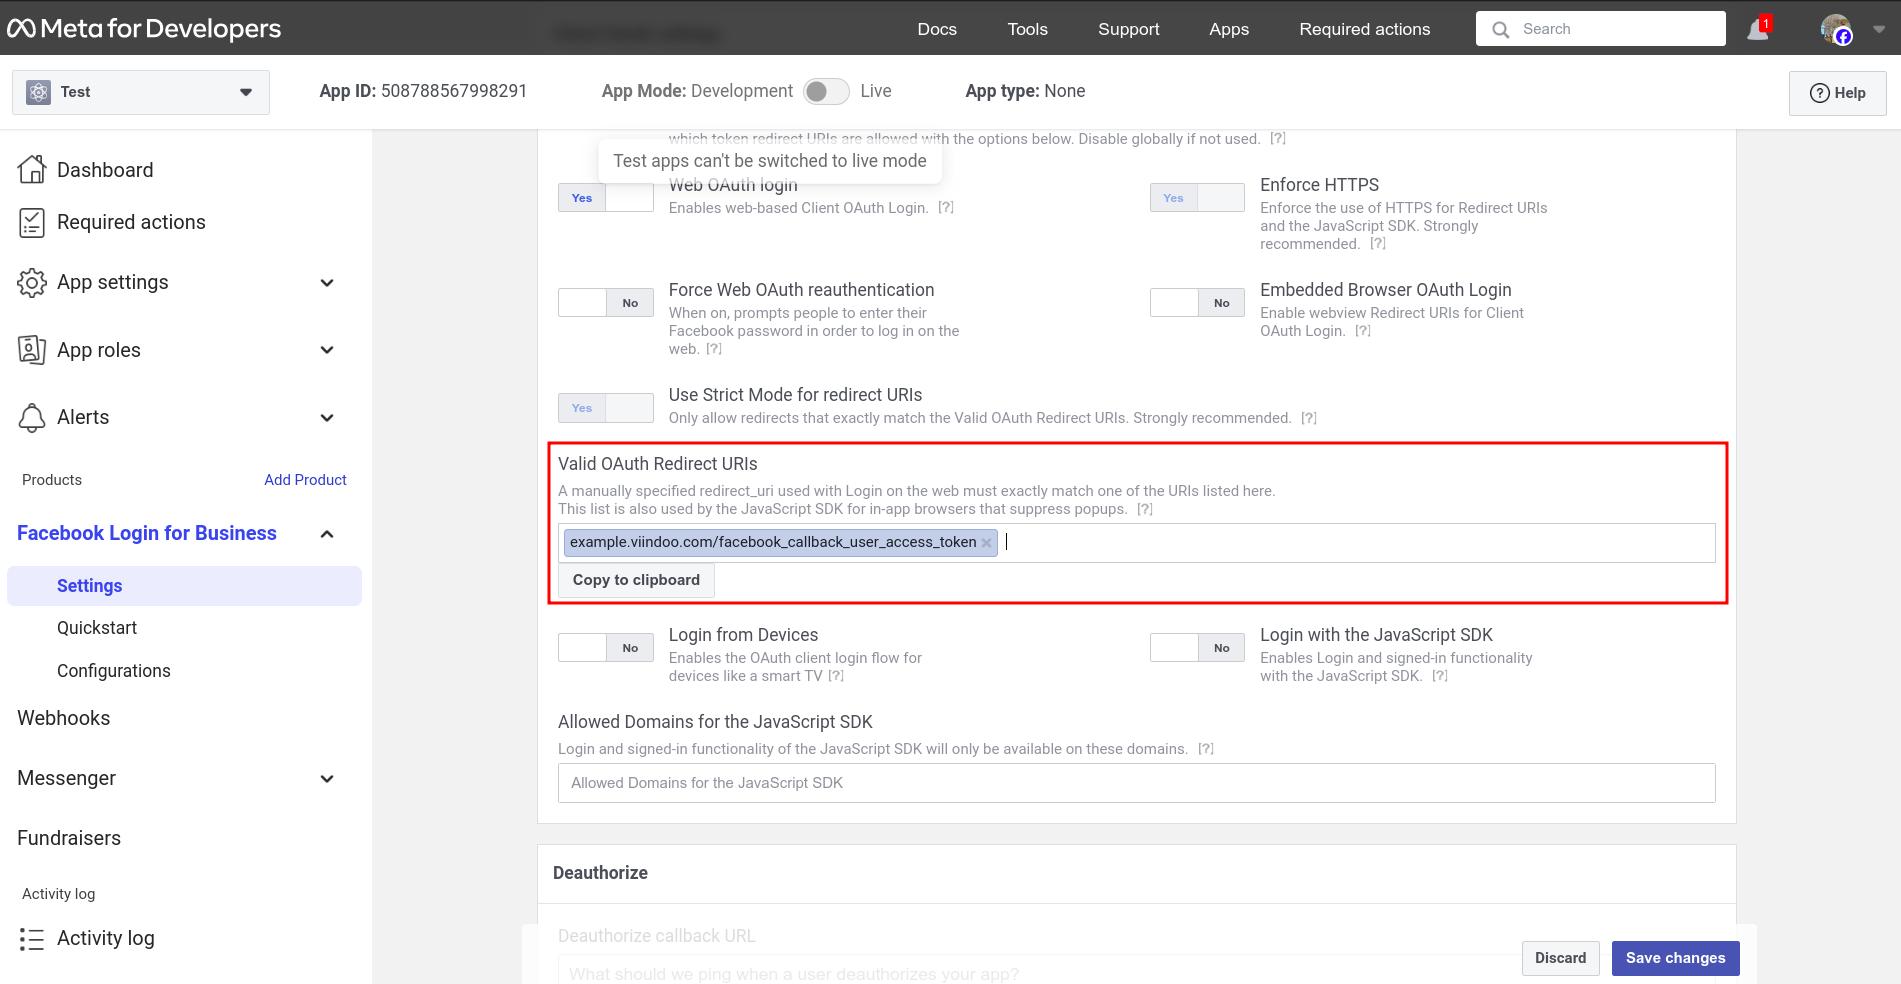Toggle Embedded Browser OAuth Login switch
This screenshot has height=984, width=1901.
(x=1197, y=303)
